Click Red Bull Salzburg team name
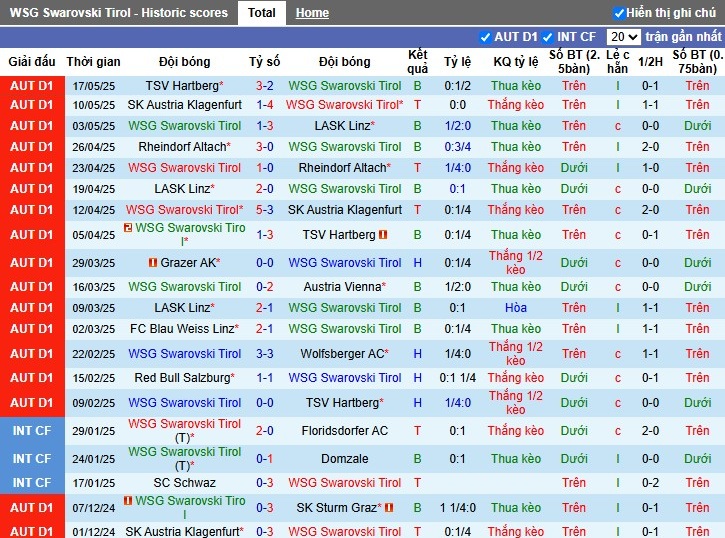725x538 pixels. 182,378
